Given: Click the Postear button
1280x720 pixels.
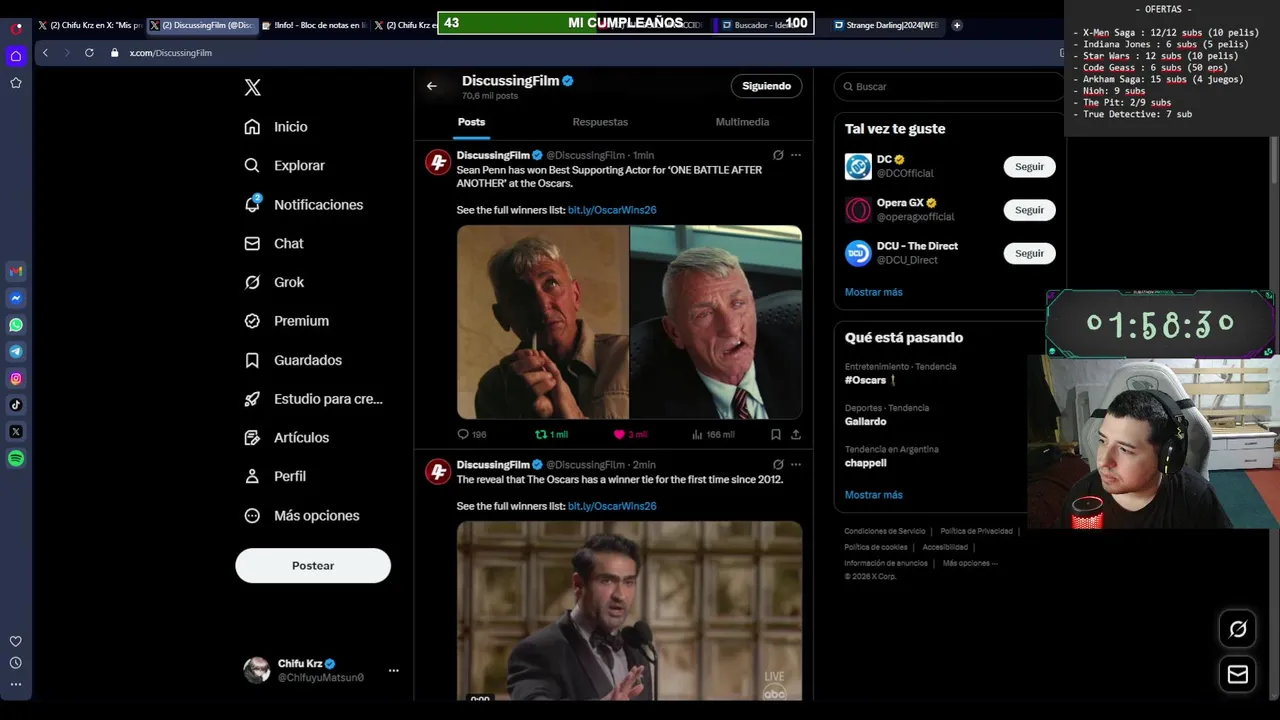Looking at the screenshot, I should coord(313,566).
